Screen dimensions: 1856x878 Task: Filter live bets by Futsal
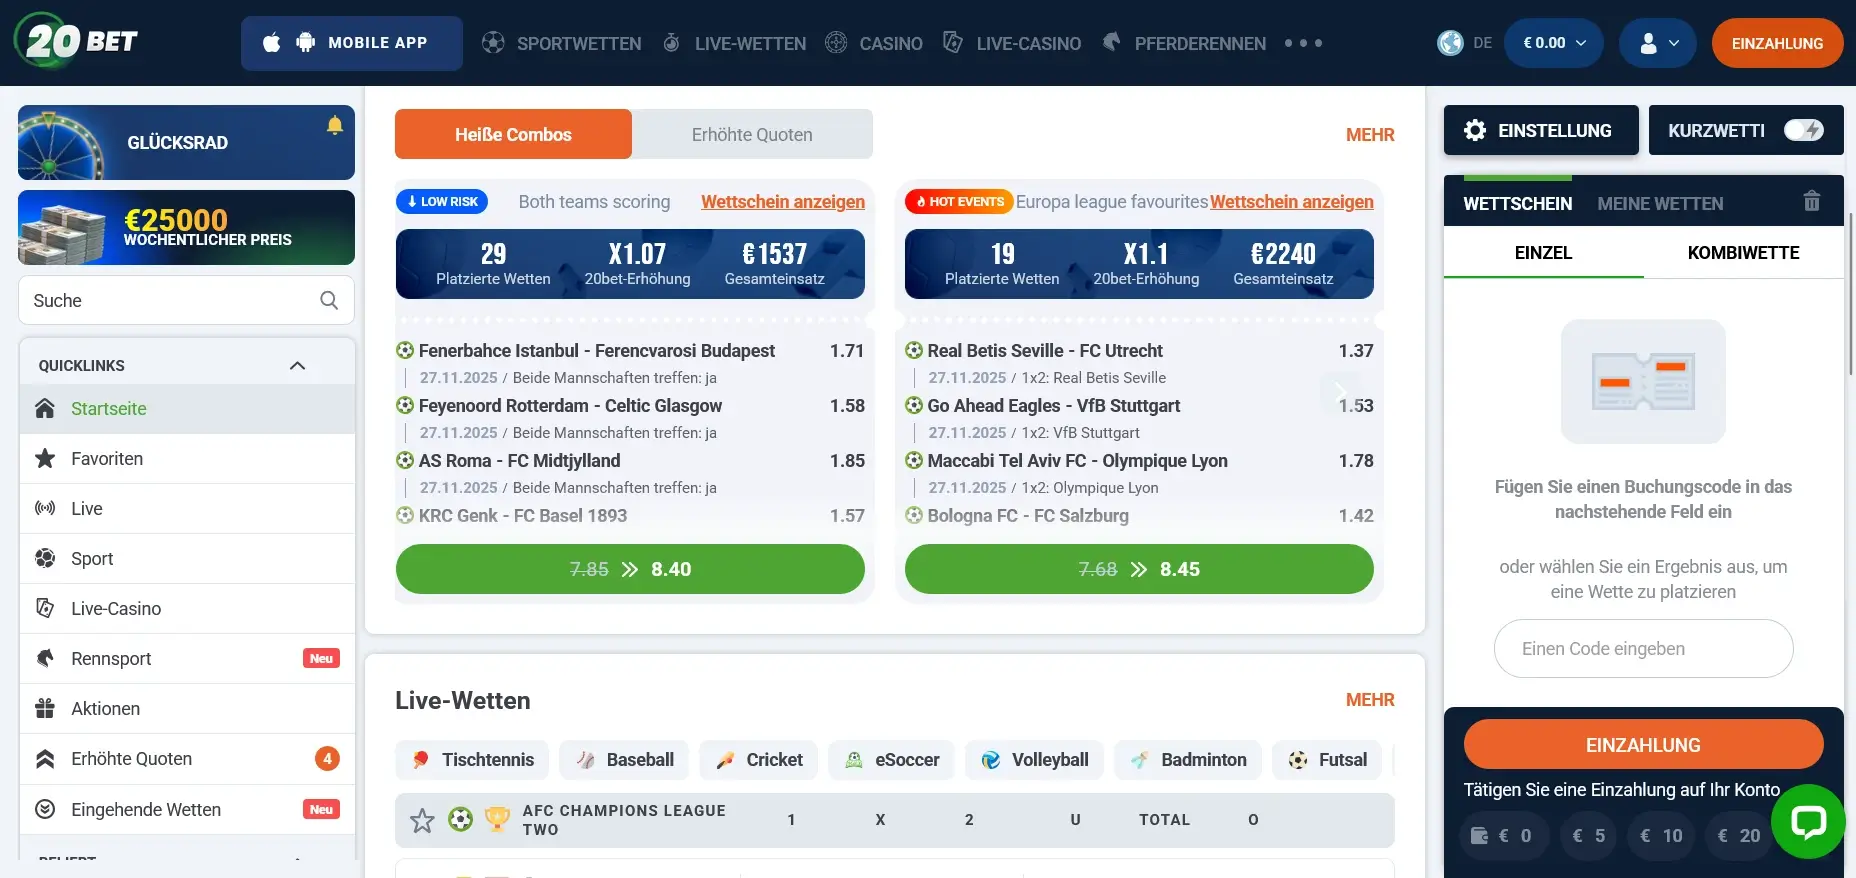coord(1327,760)
